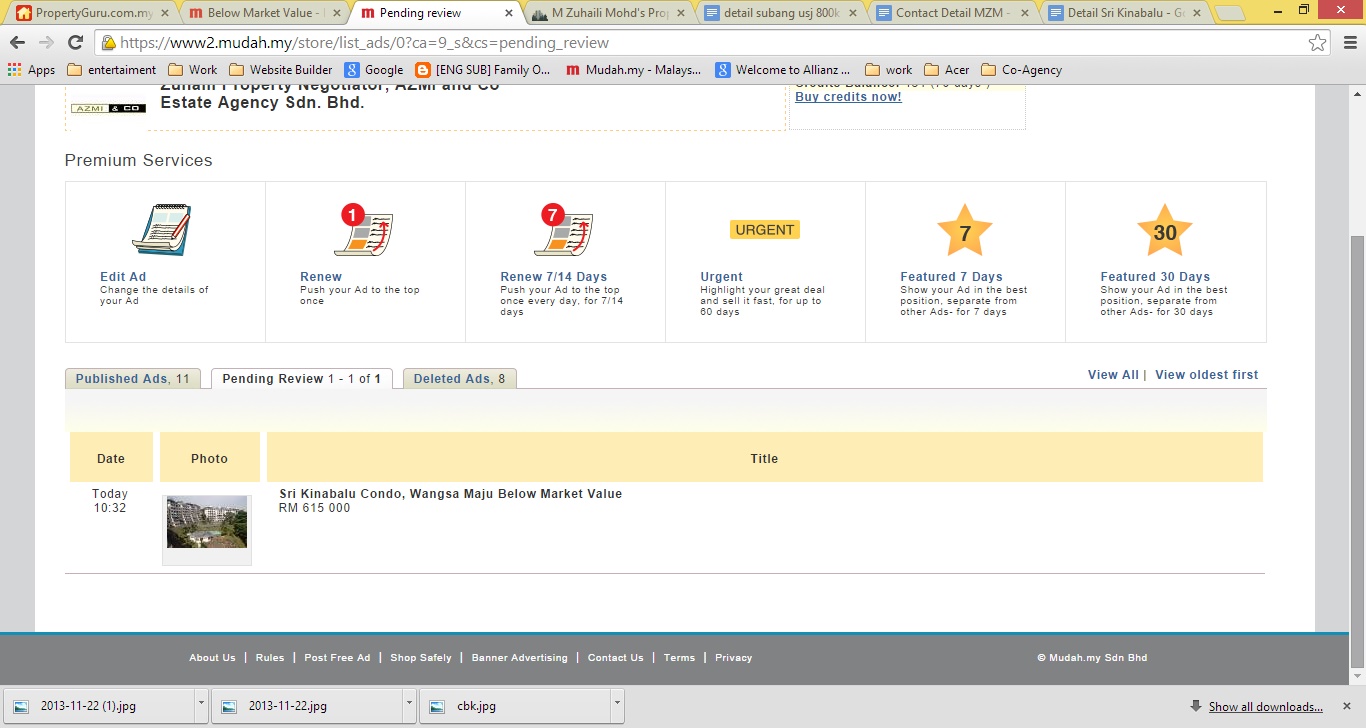Open Banner Advertising footer link
This screenshot has height=728, width=1366.
(520, 658)
